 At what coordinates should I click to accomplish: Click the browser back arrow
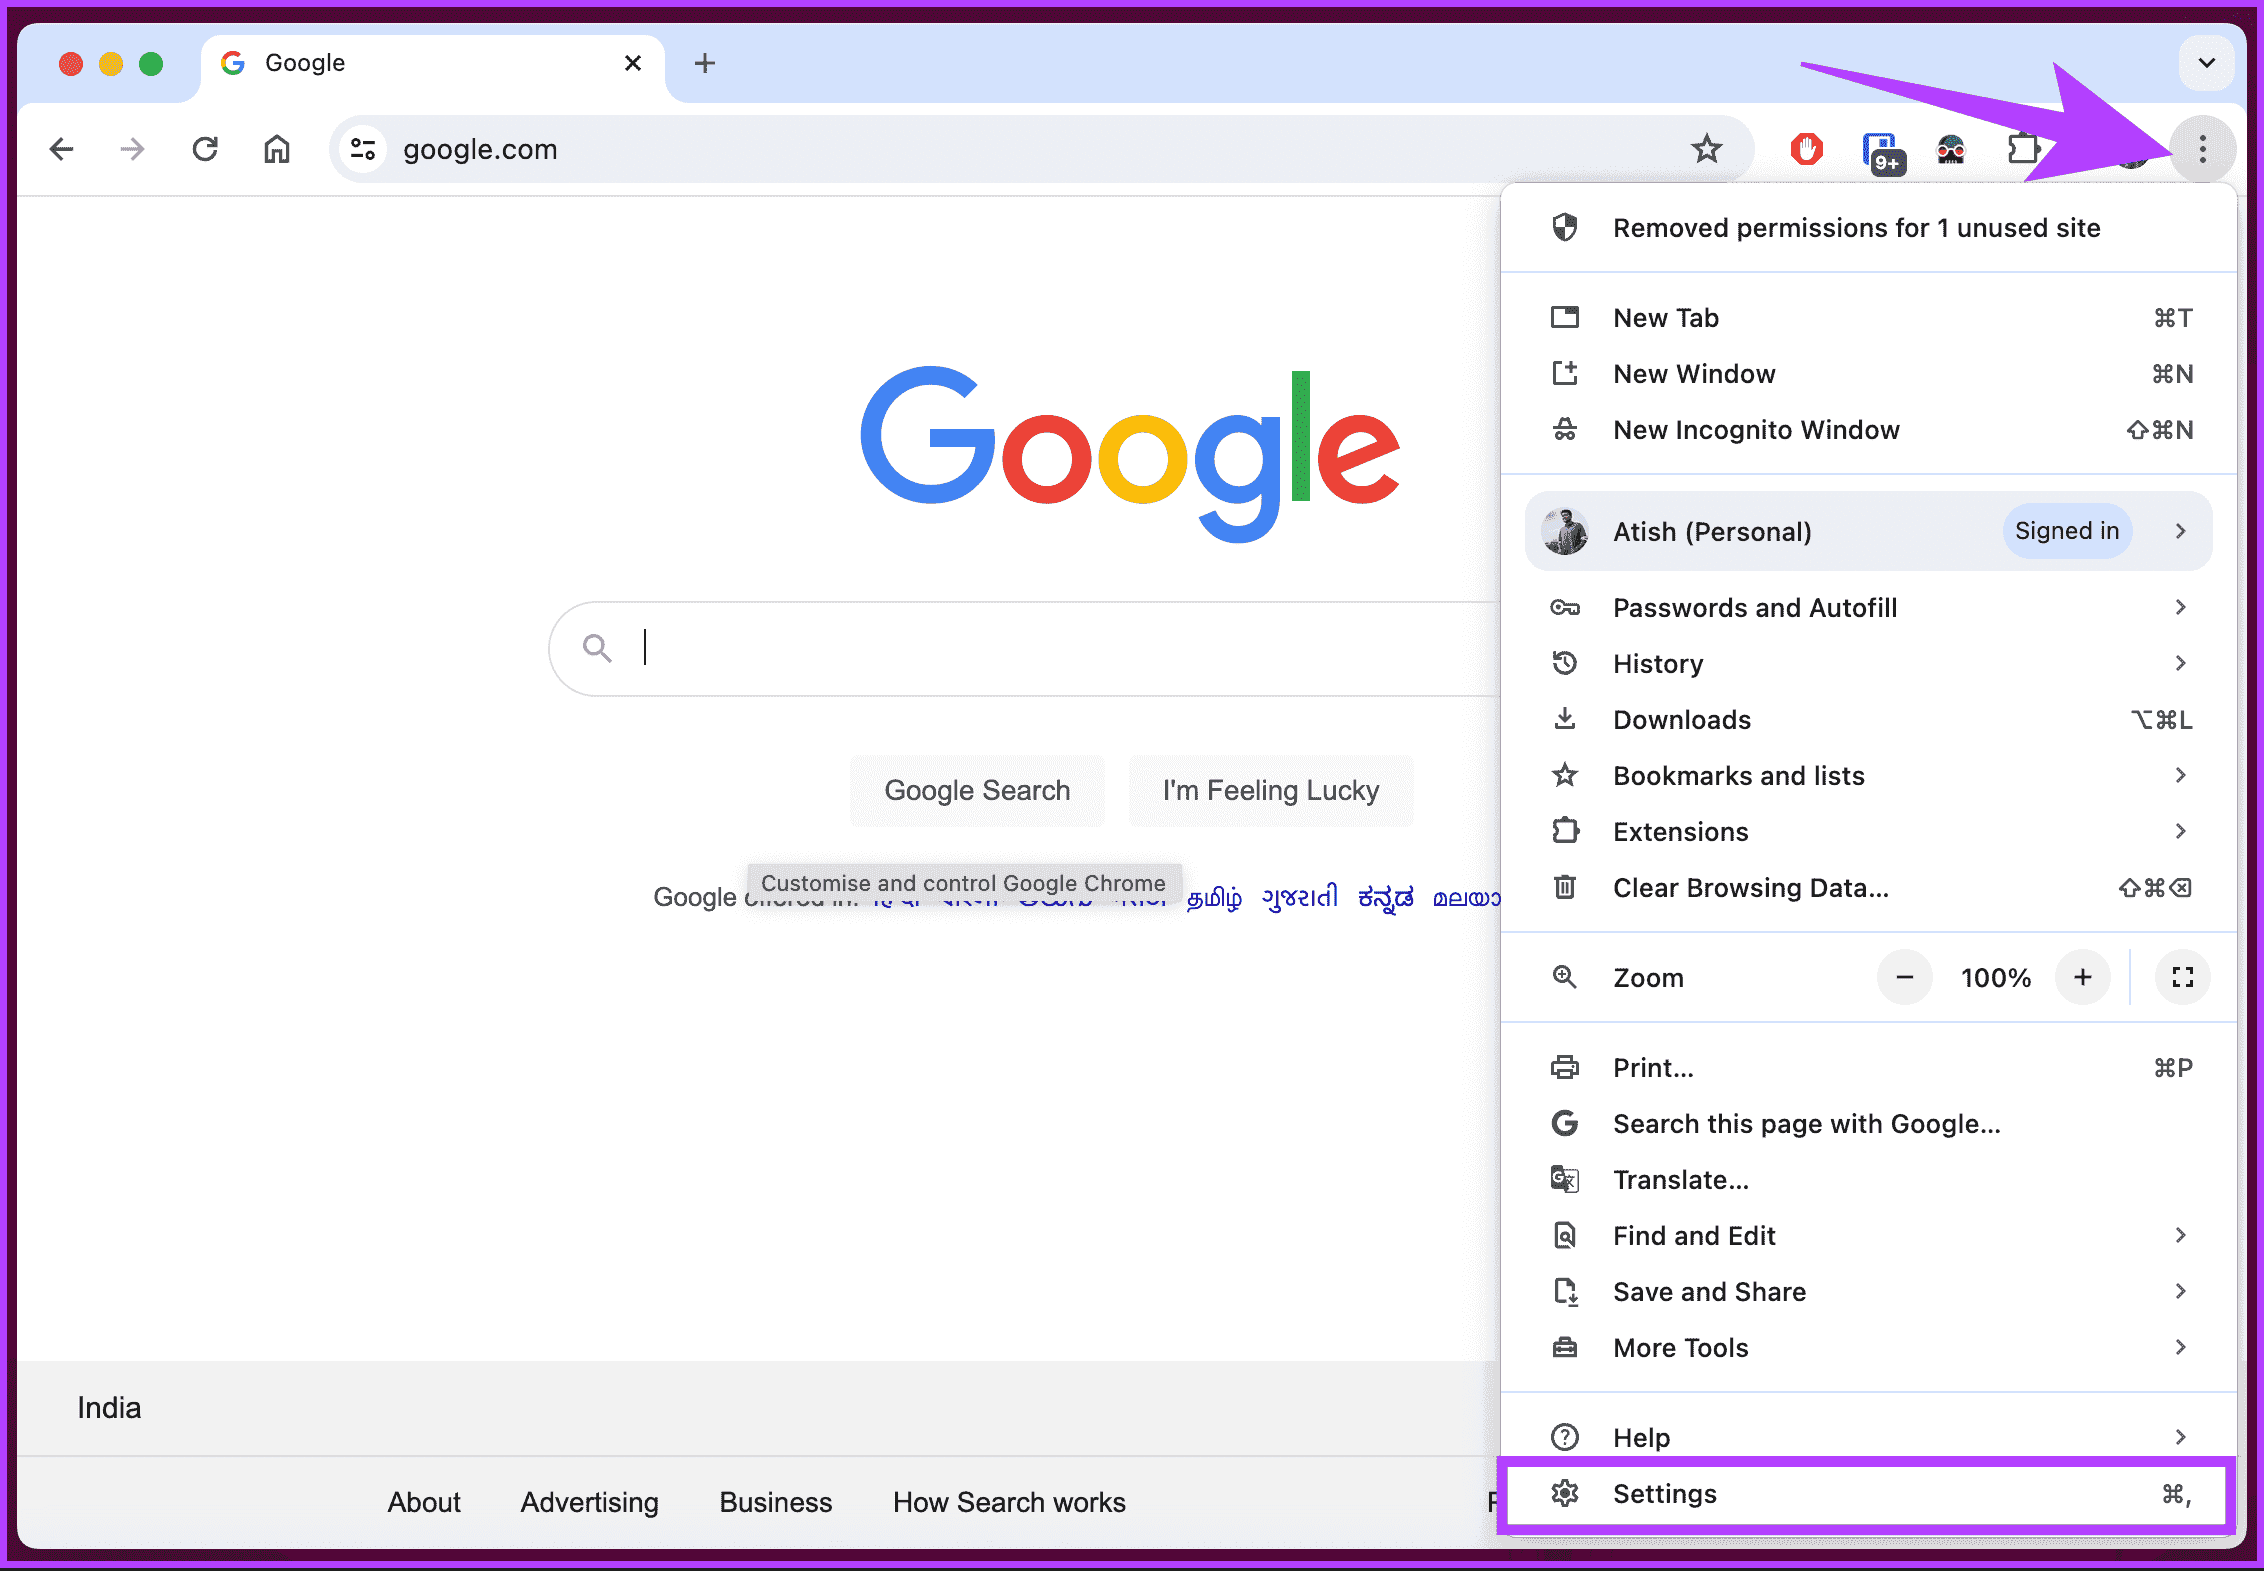(x=62, y=150)
